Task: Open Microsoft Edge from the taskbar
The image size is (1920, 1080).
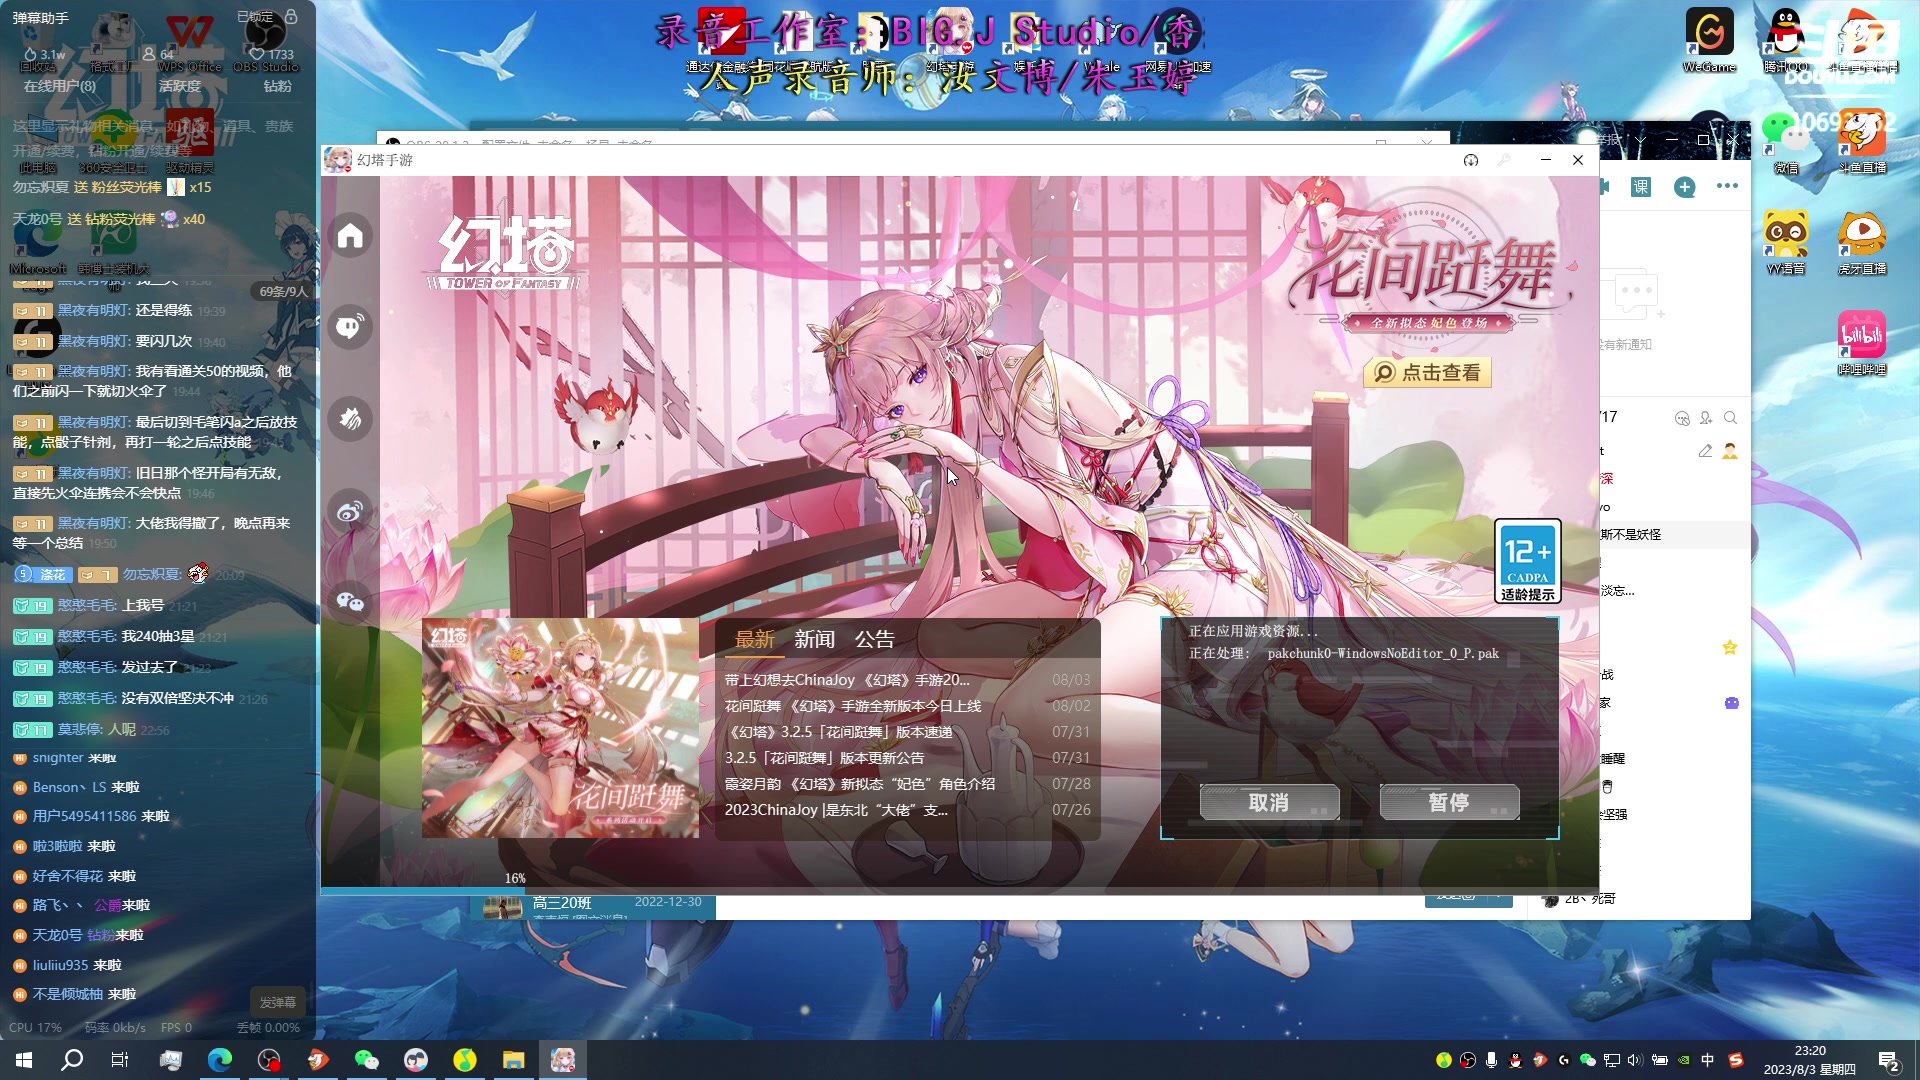Action: tap(220, 1060)
